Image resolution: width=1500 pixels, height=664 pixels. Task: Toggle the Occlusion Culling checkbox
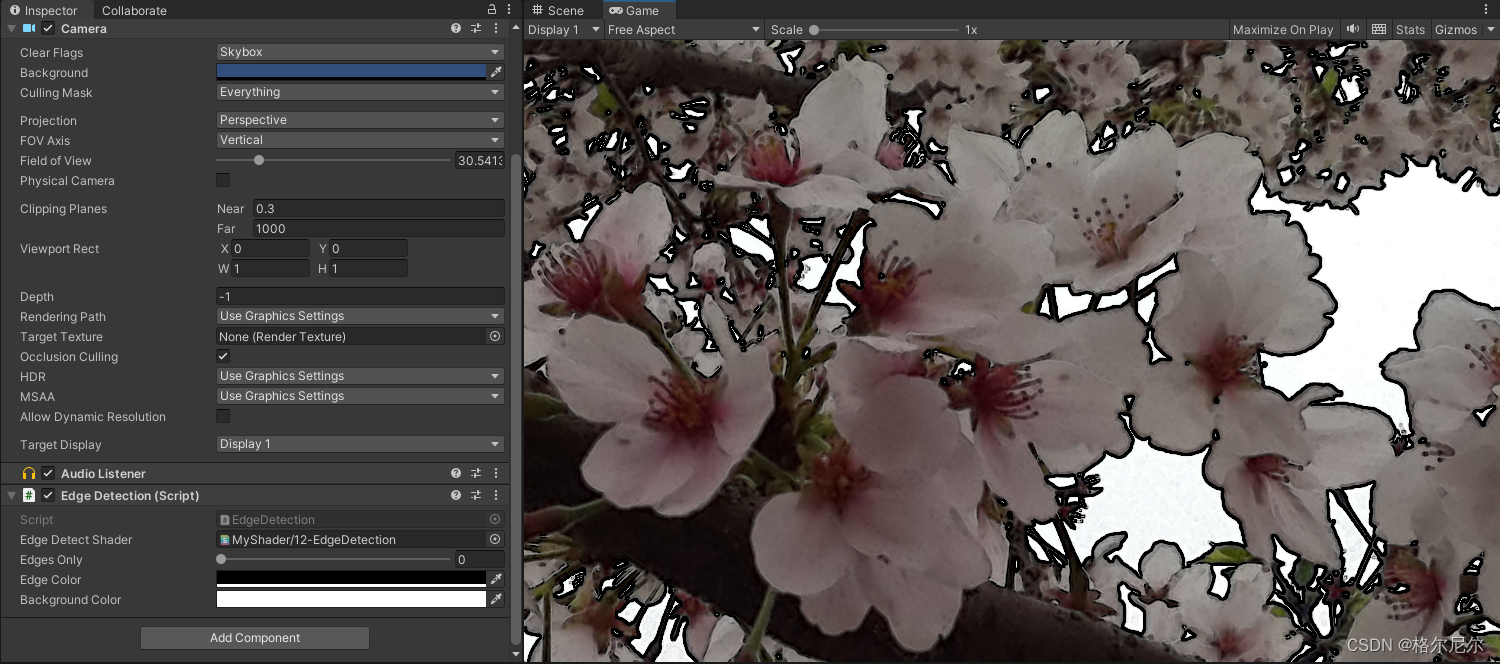click(222, 356)
